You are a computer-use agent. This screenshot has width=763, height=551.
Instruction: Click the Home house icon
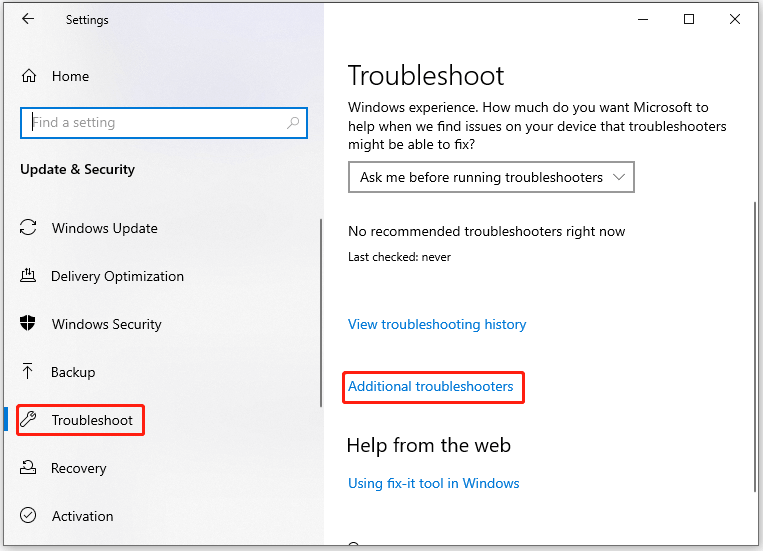tap(29, 76)
